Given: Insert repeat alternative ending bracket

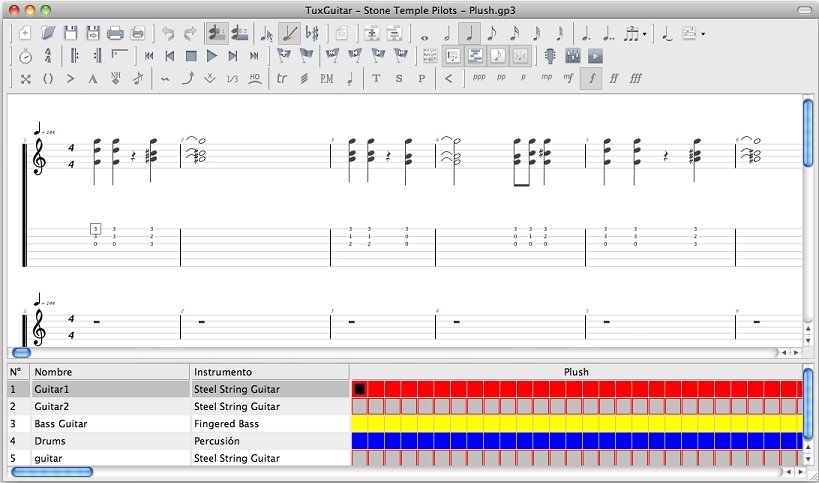Looking at the screenshot, I should pos(120,55).
